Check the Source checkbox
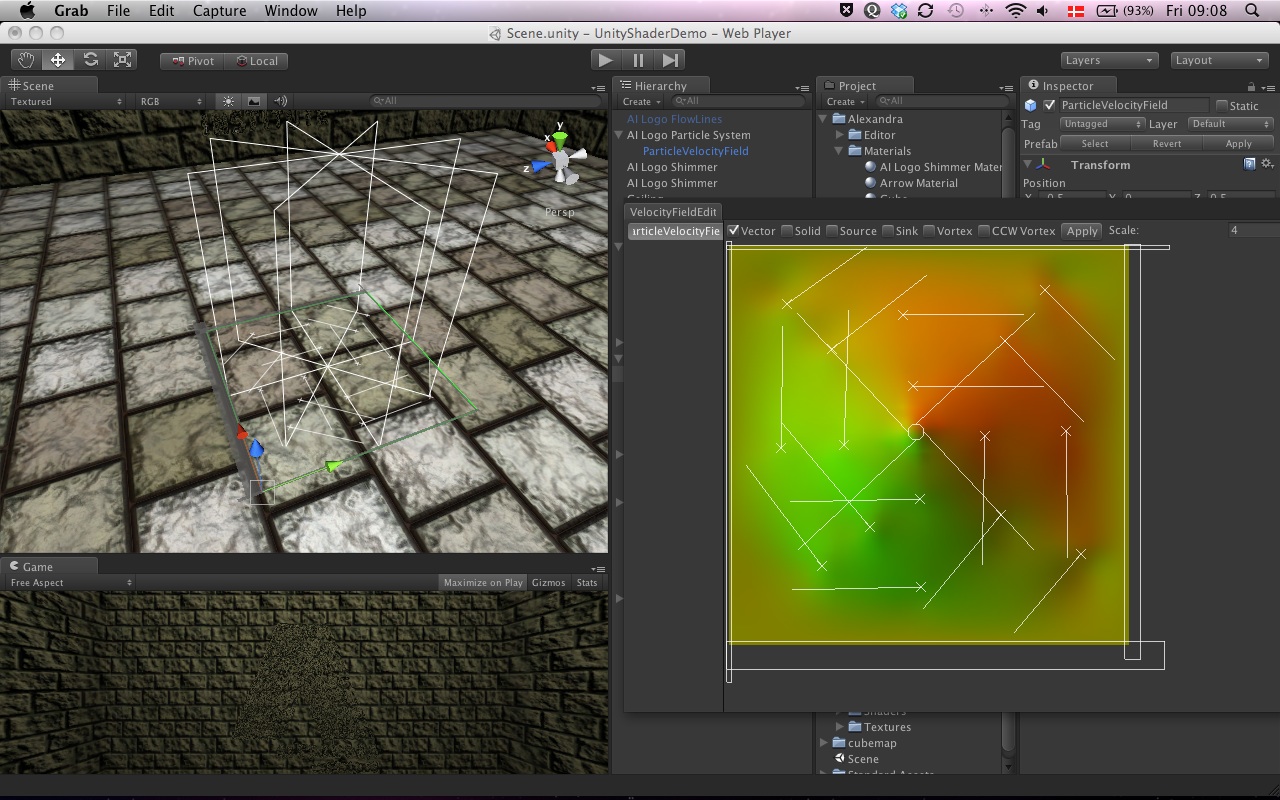Viewport: 1280px width, 800px height. click(832, 231)
